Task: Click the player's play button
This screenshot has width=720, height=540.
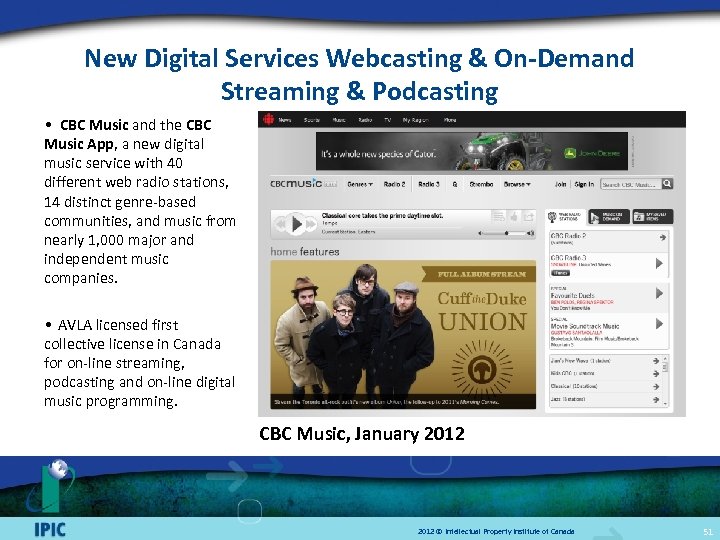Action: pos(297,224)
